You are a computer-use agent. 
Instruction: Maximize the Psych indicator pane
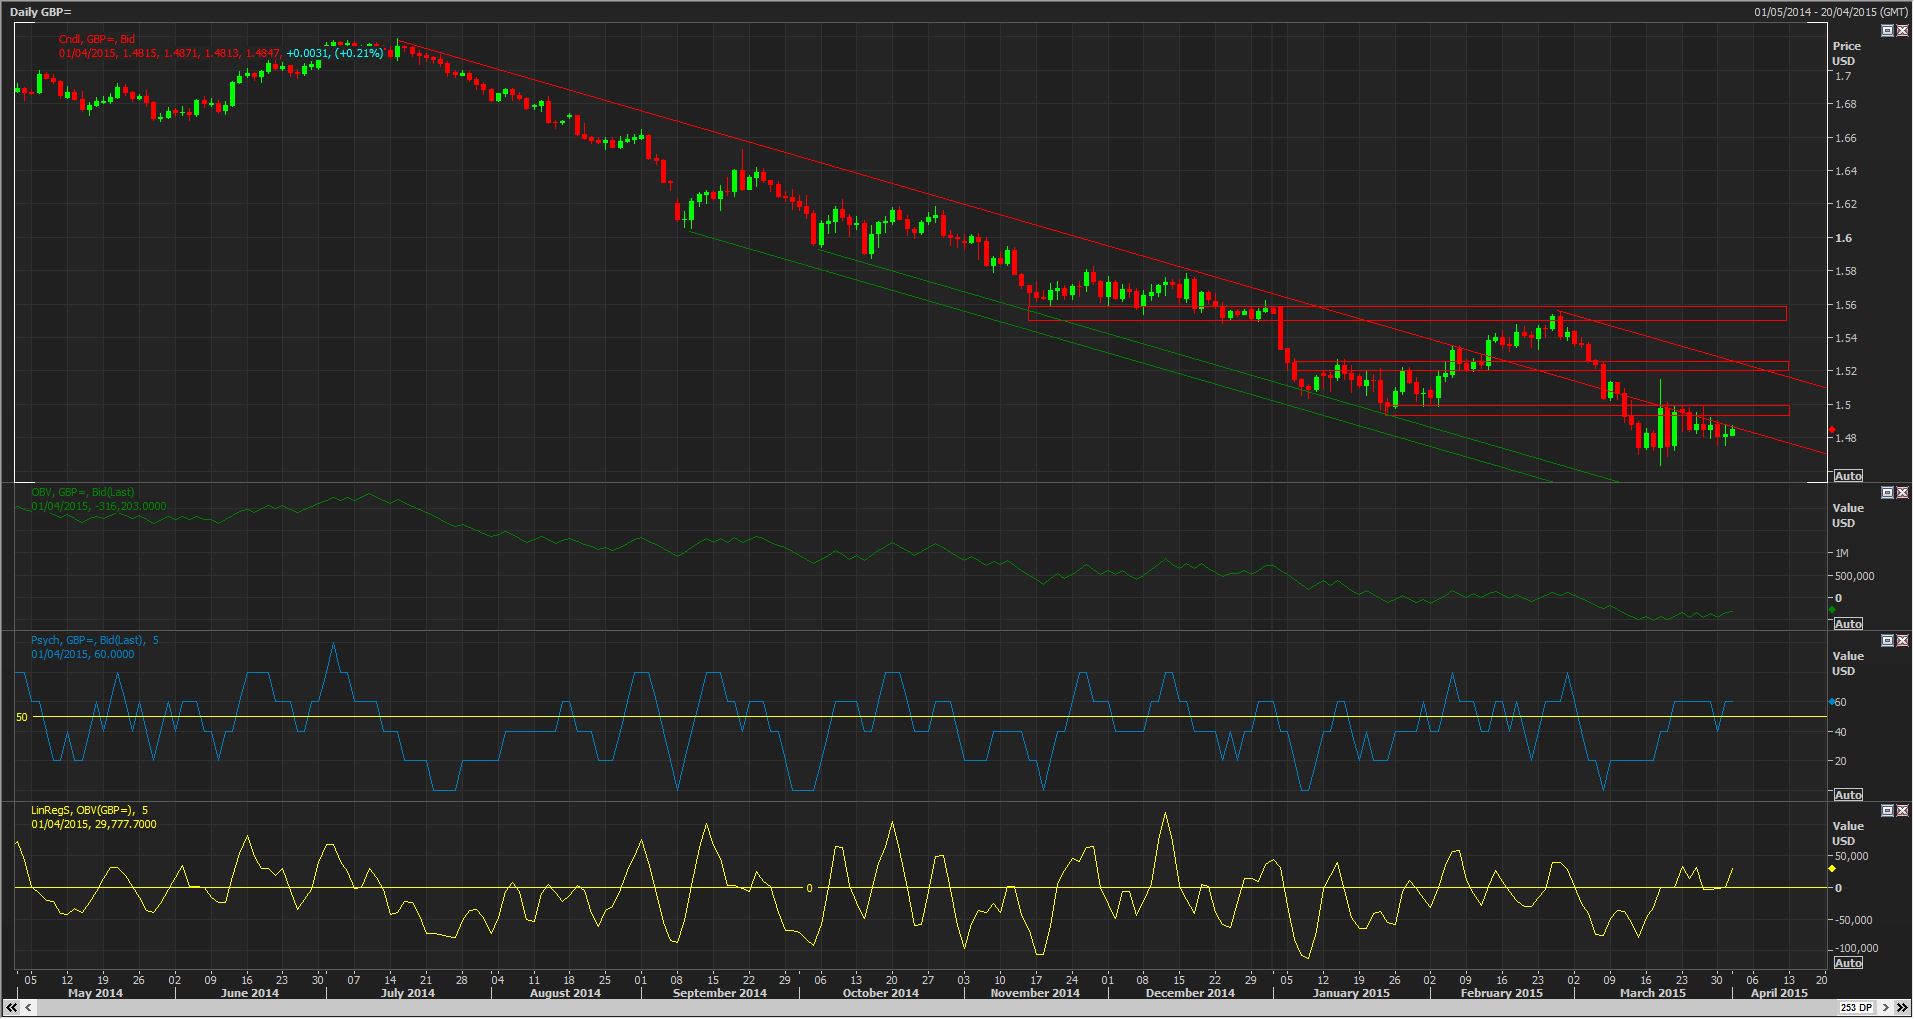coord(1887,641)
